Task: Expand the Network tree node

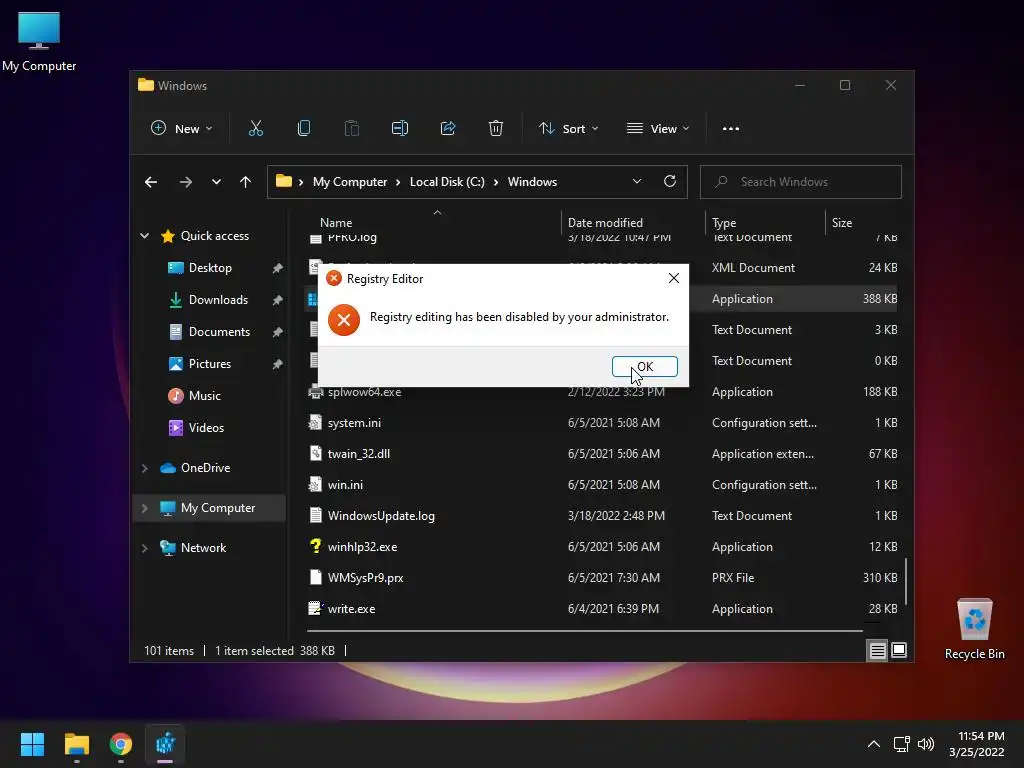Action: point(144,548)
